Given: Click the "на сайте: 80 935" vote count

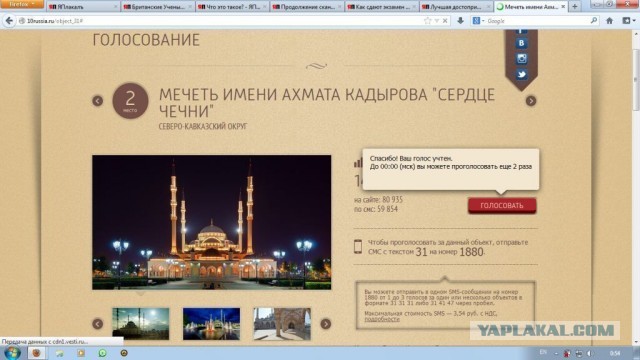Looking at the screenshot, I should pyautogui.click(x=378, y=200).
